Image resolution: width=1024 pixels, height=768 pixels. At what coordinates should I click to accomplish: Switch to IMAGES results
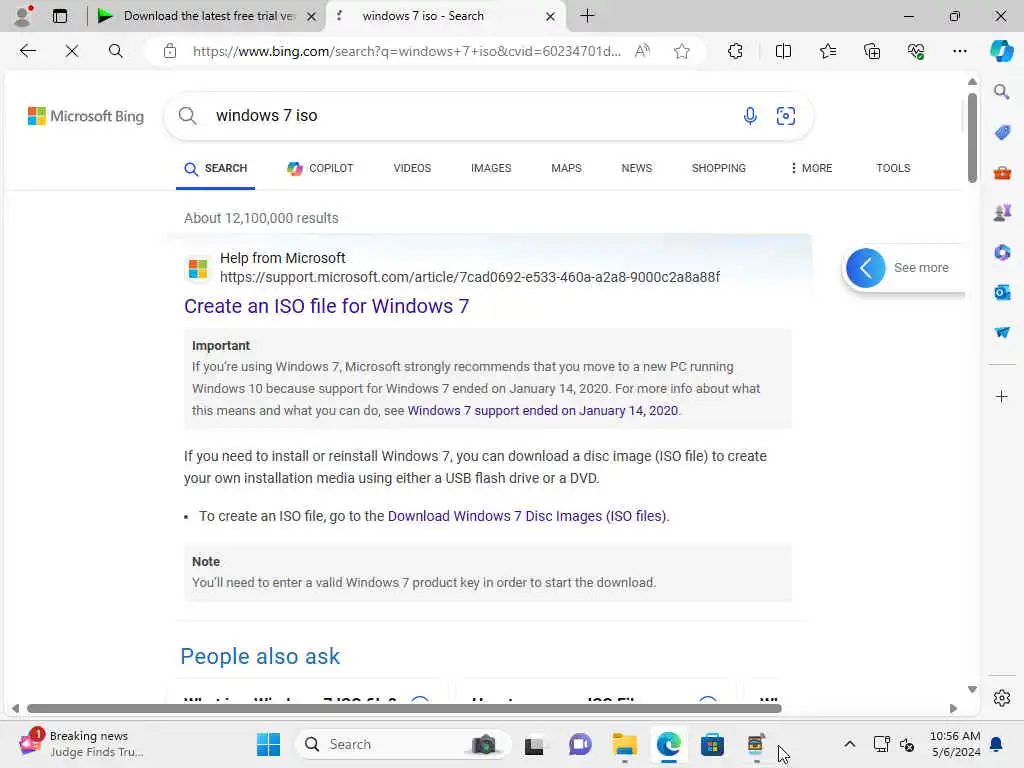tap(491, 168)
